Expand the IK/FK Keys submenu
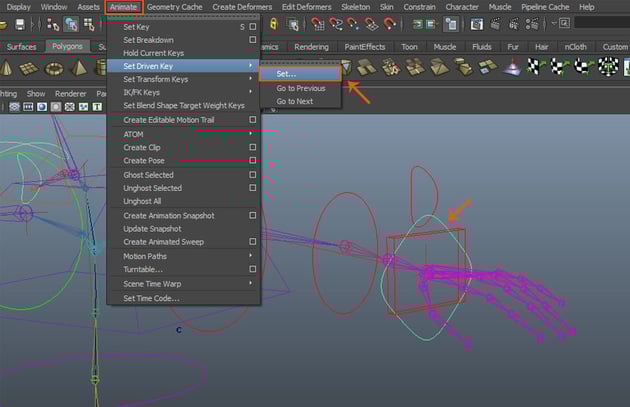This screenshot has width=630, height=407. (x=184, y=92)
